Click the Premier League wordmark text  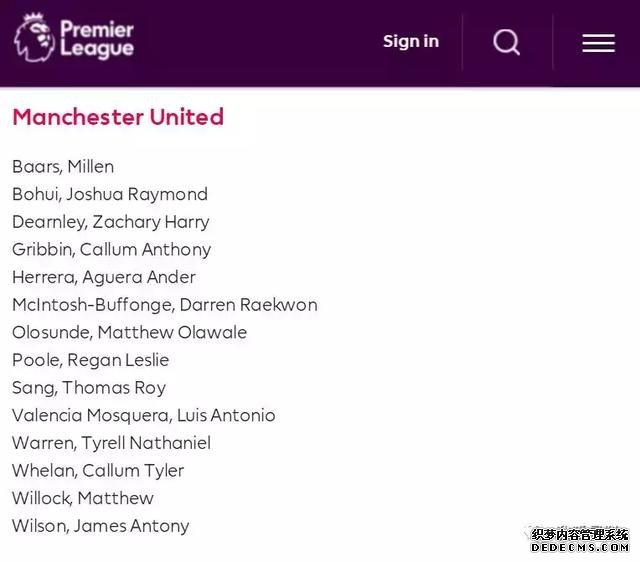(97, 39)
